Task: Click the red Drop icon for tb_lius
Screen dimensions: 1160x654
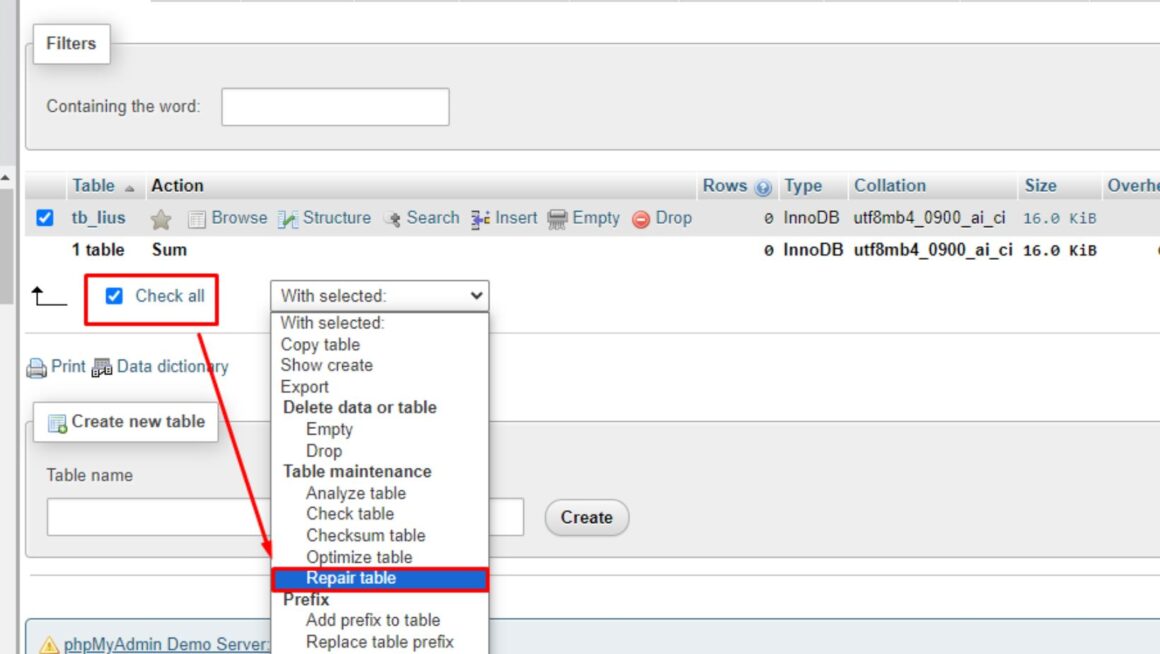Action: [x=641, y=219]
